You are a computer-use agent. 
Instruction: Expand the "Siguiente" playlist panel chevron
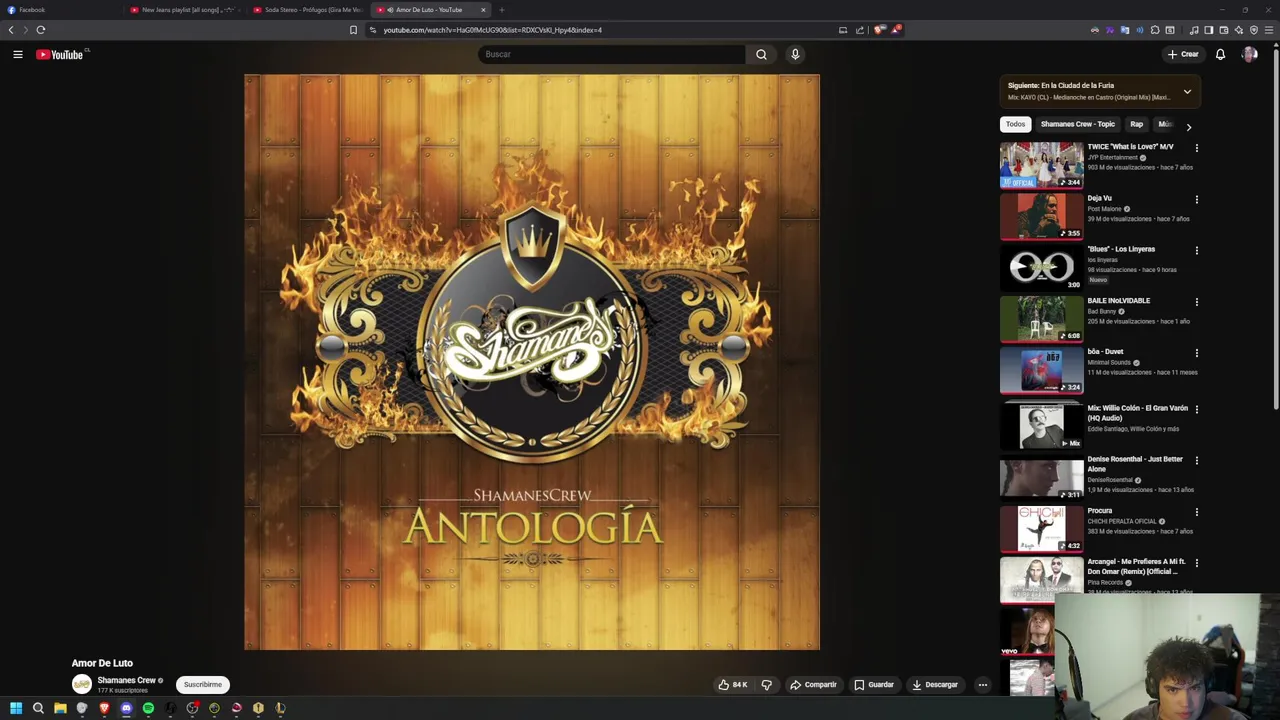pyautogui.click(x=1187, y=92)
